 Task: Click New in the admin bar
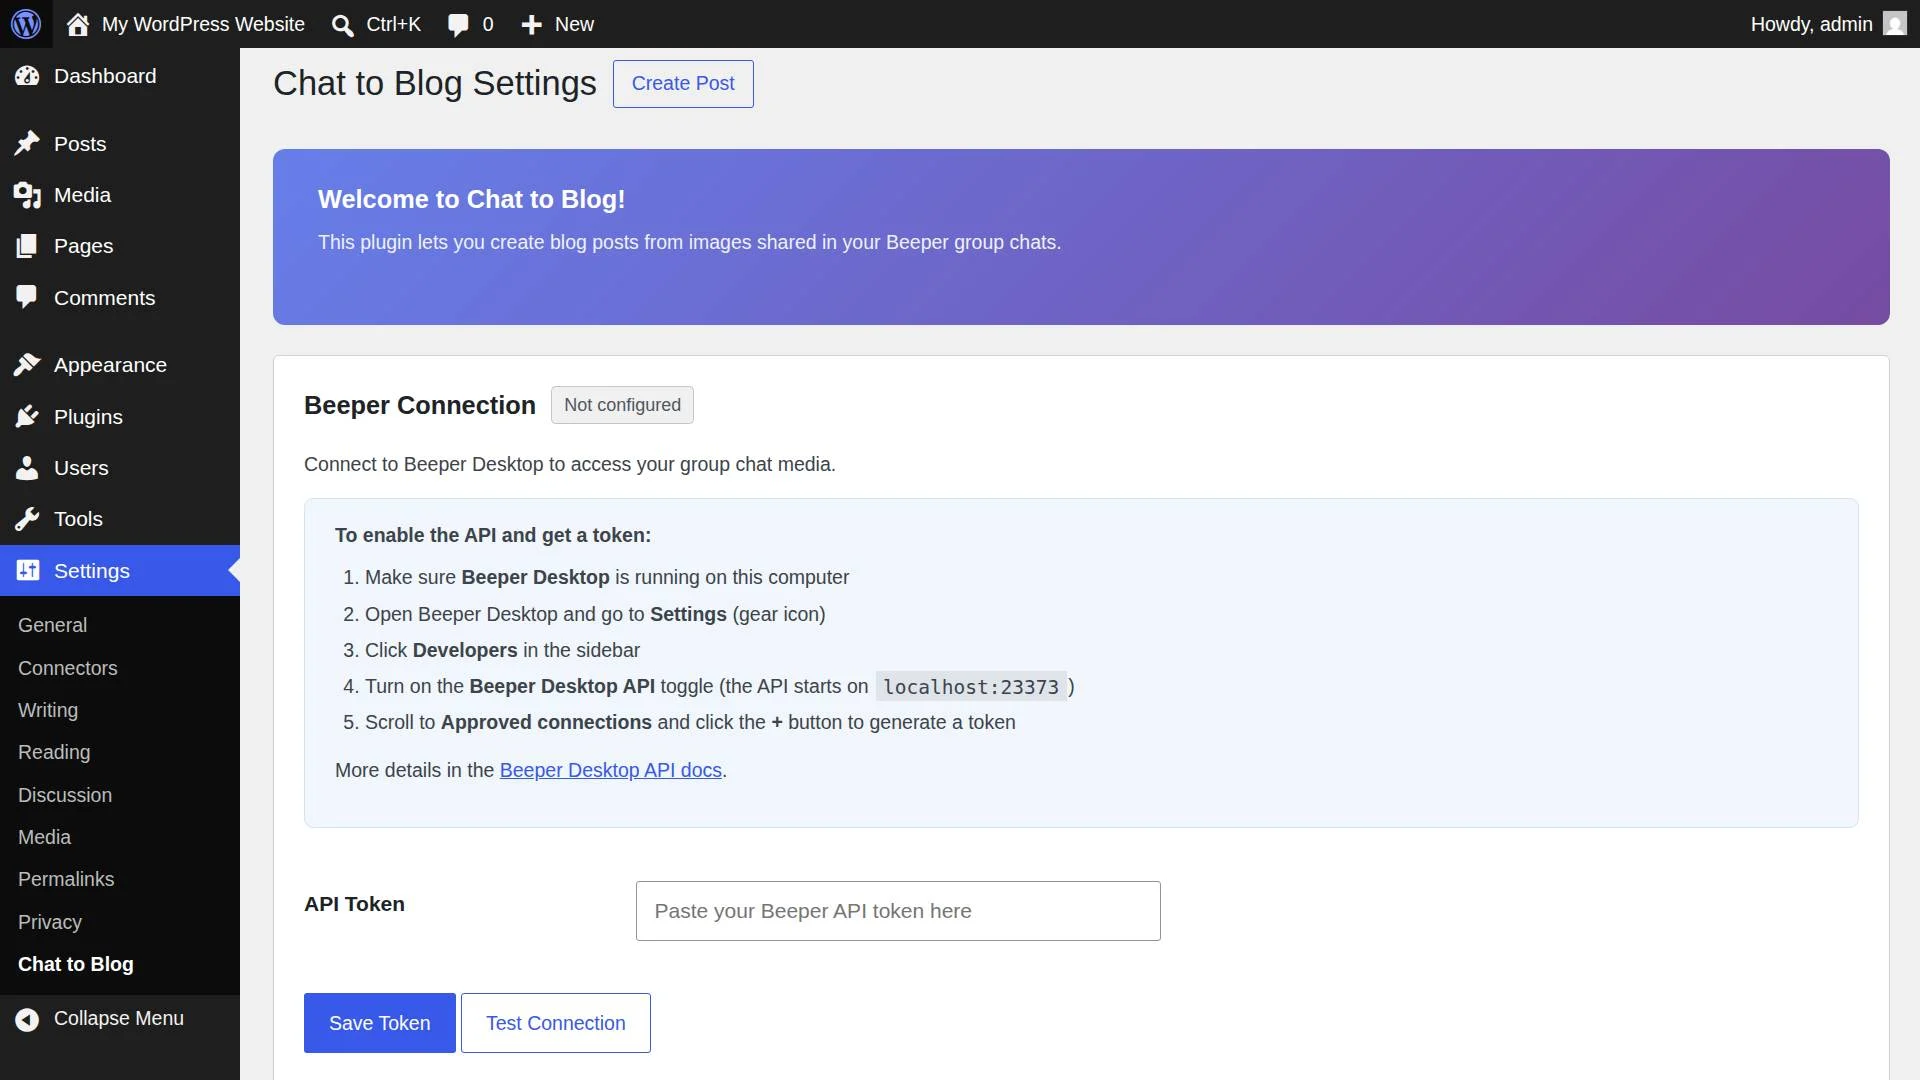pos(574,24)
